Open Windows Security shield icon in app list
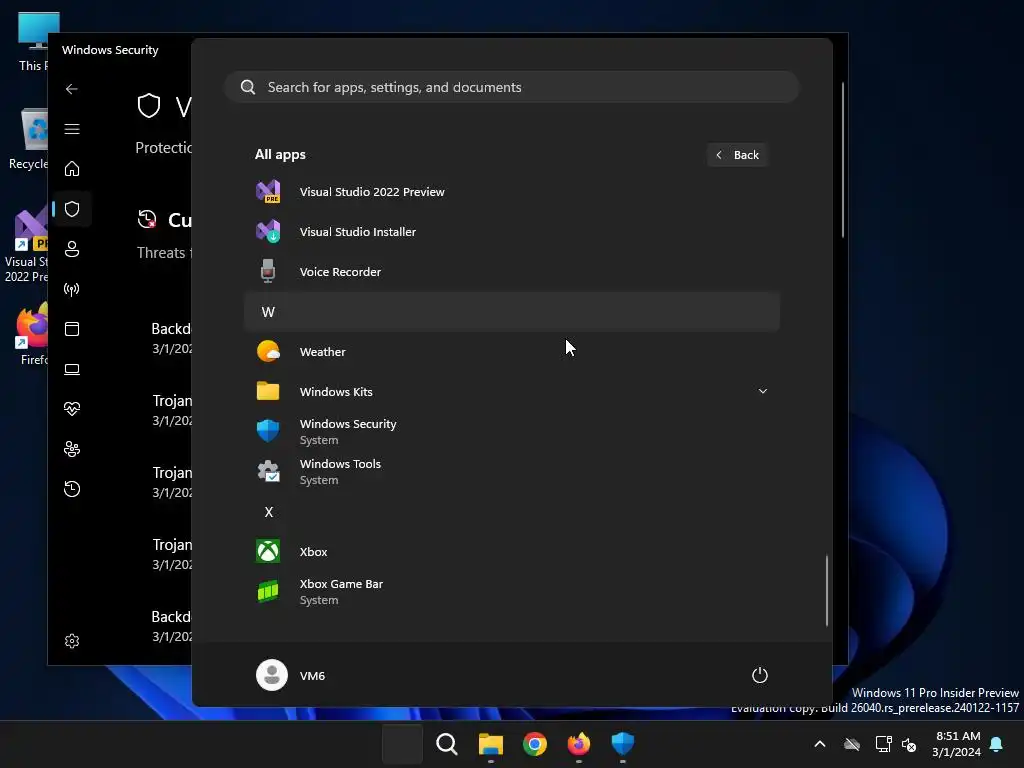 (x=268, y=431)
